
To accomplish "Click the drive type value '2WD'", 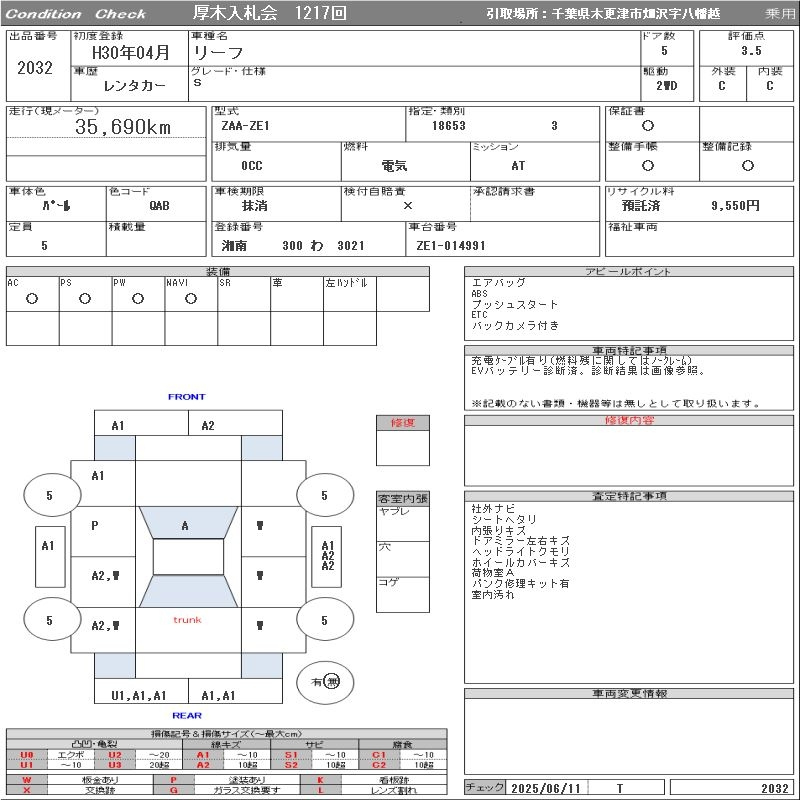I will click(x=666, y=86).
